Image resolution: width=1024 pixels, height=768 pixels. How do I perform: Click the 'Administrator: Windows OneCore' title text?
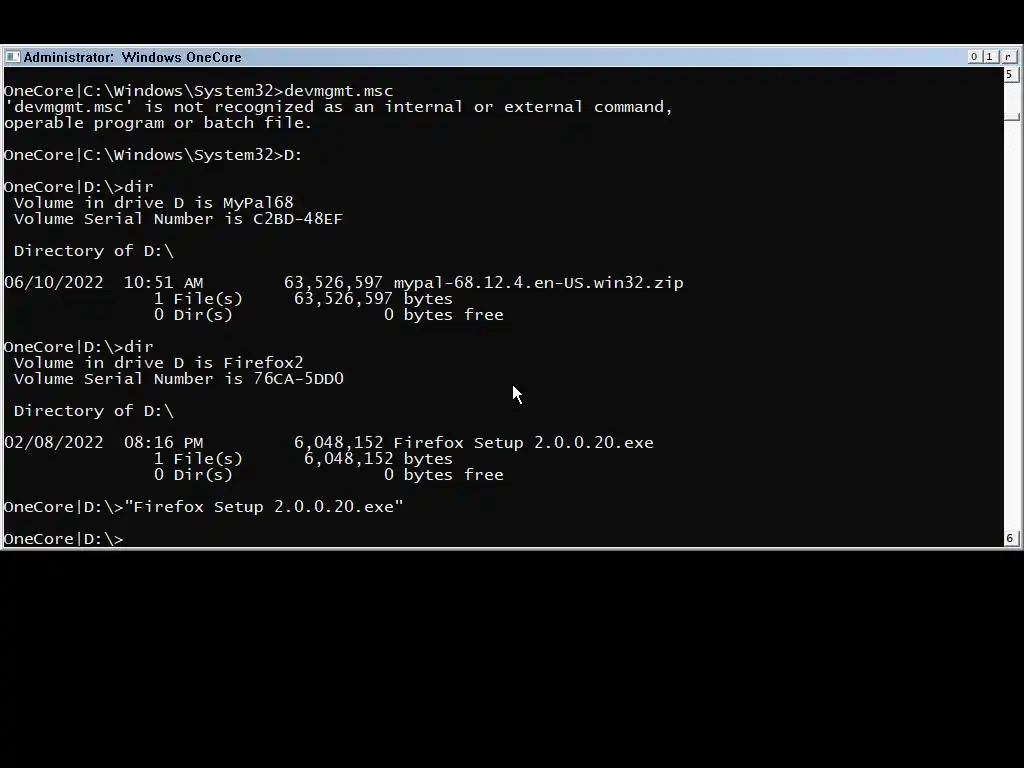[x=133, y=57]
